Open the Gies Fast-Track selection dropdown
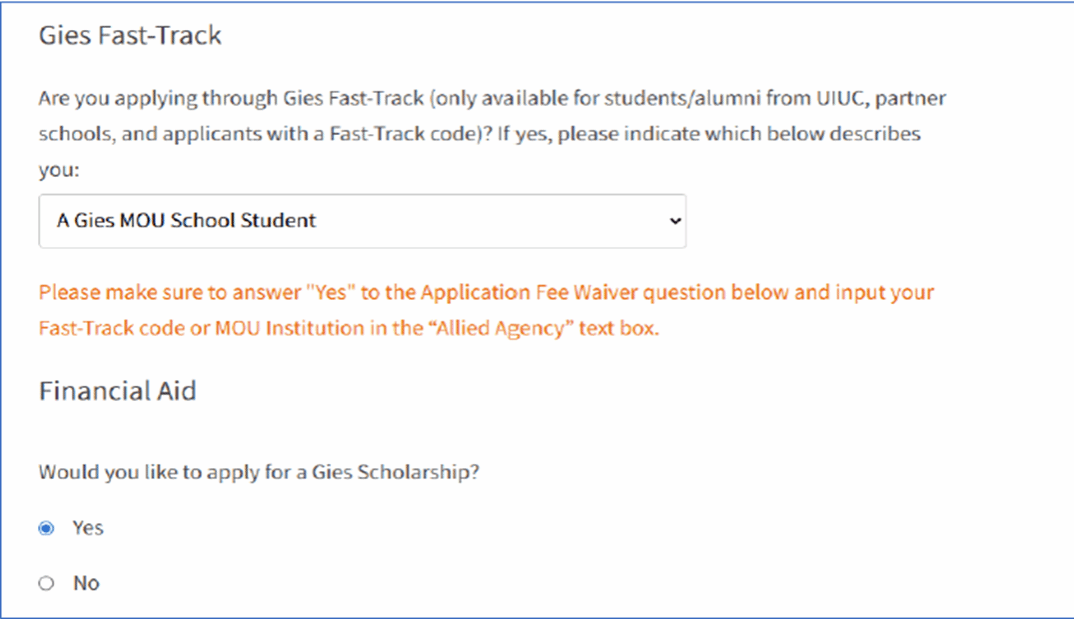 362,221
